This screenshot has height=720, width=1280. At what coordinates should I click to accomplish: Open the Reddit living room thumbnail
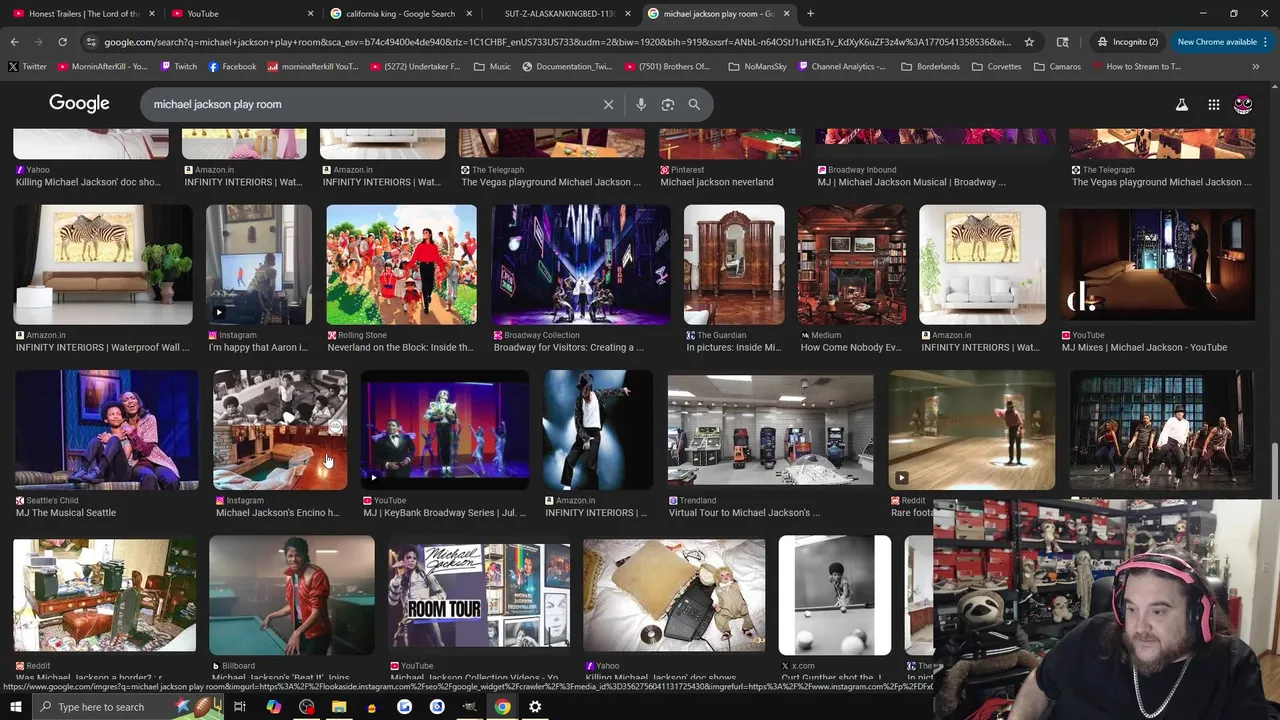tap(105, 595)
